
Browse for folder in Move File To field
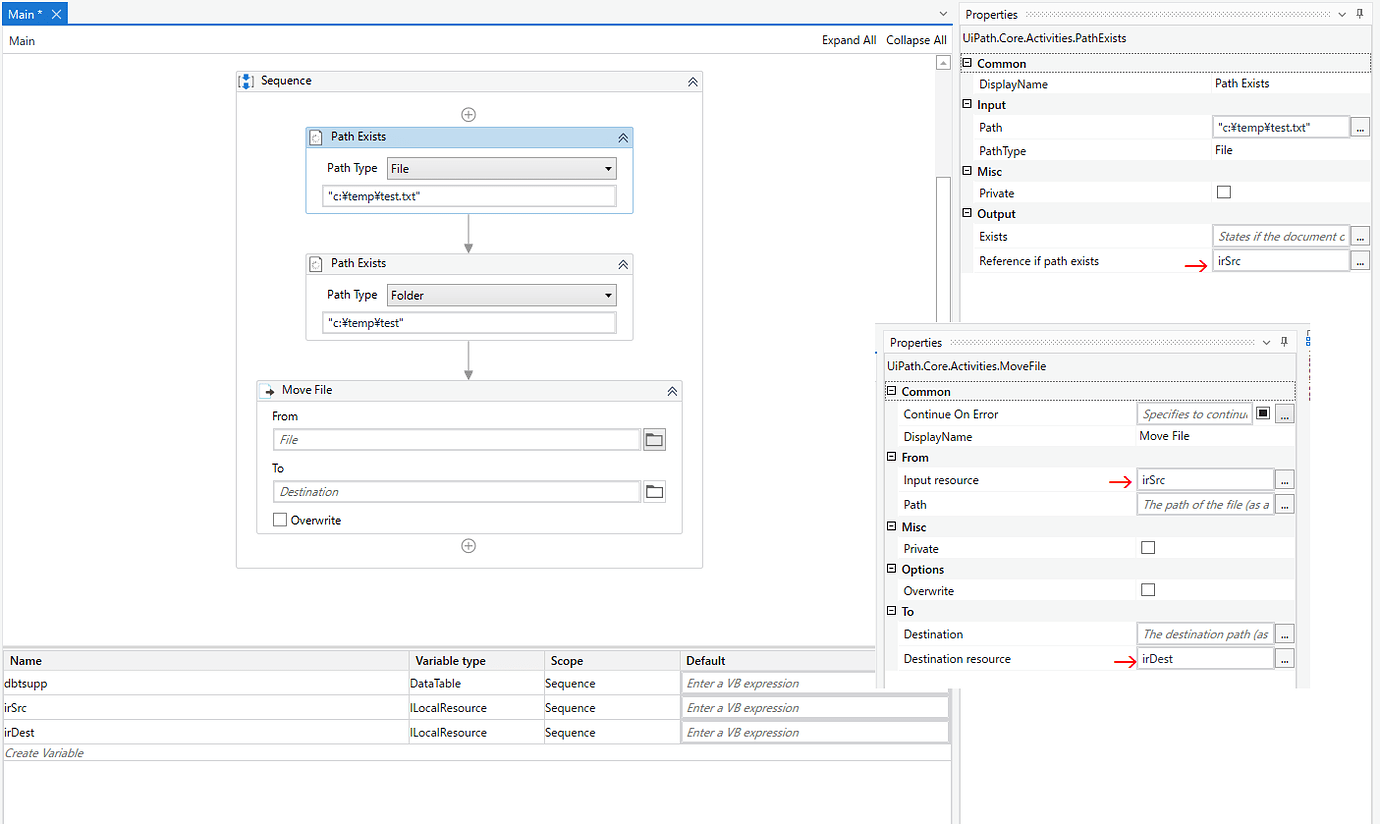[654, 492]
